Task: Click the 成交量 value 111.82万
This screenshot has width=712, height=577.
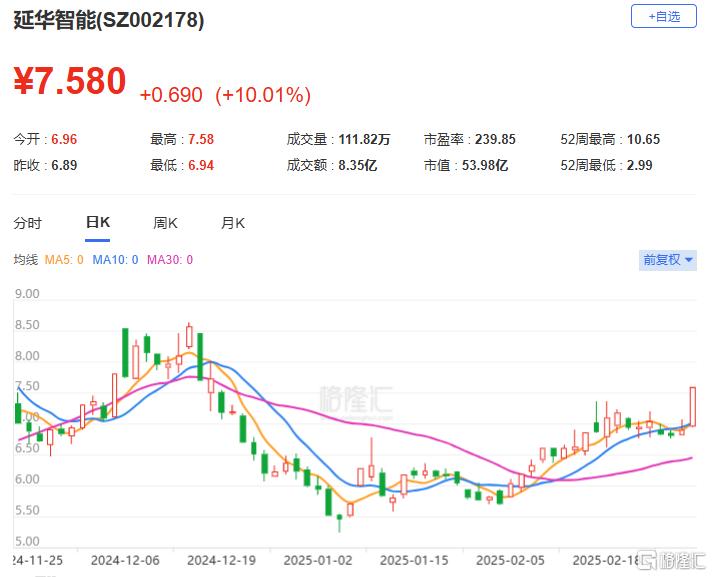Action: 365,139
